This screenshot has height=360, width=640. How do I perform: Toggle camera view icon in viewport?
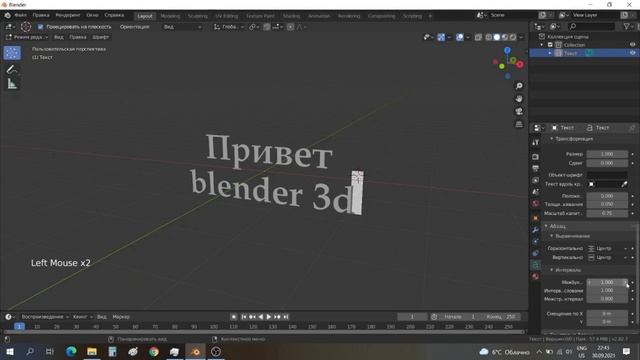coord(519,111)
